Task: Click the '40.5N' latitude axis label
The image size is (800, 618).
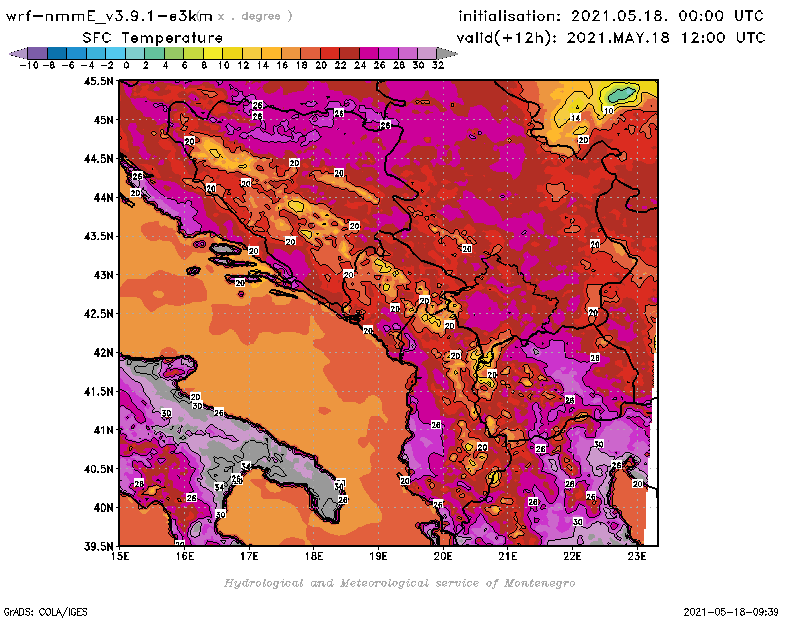Action: pyautogui.click(x=98, y=469)
